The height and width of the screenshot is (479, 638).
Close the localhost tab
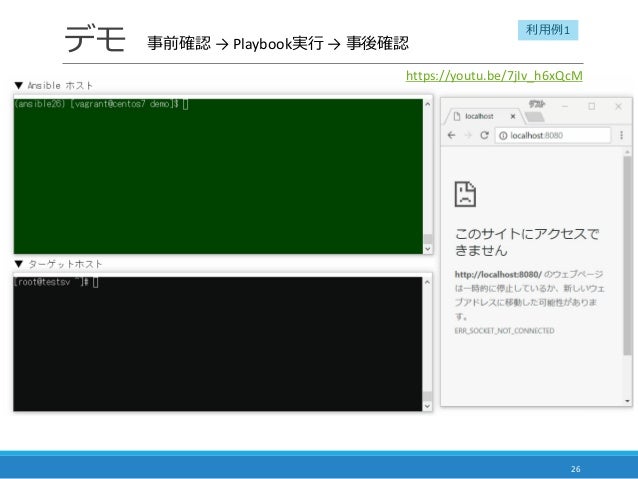click(513, 116)
